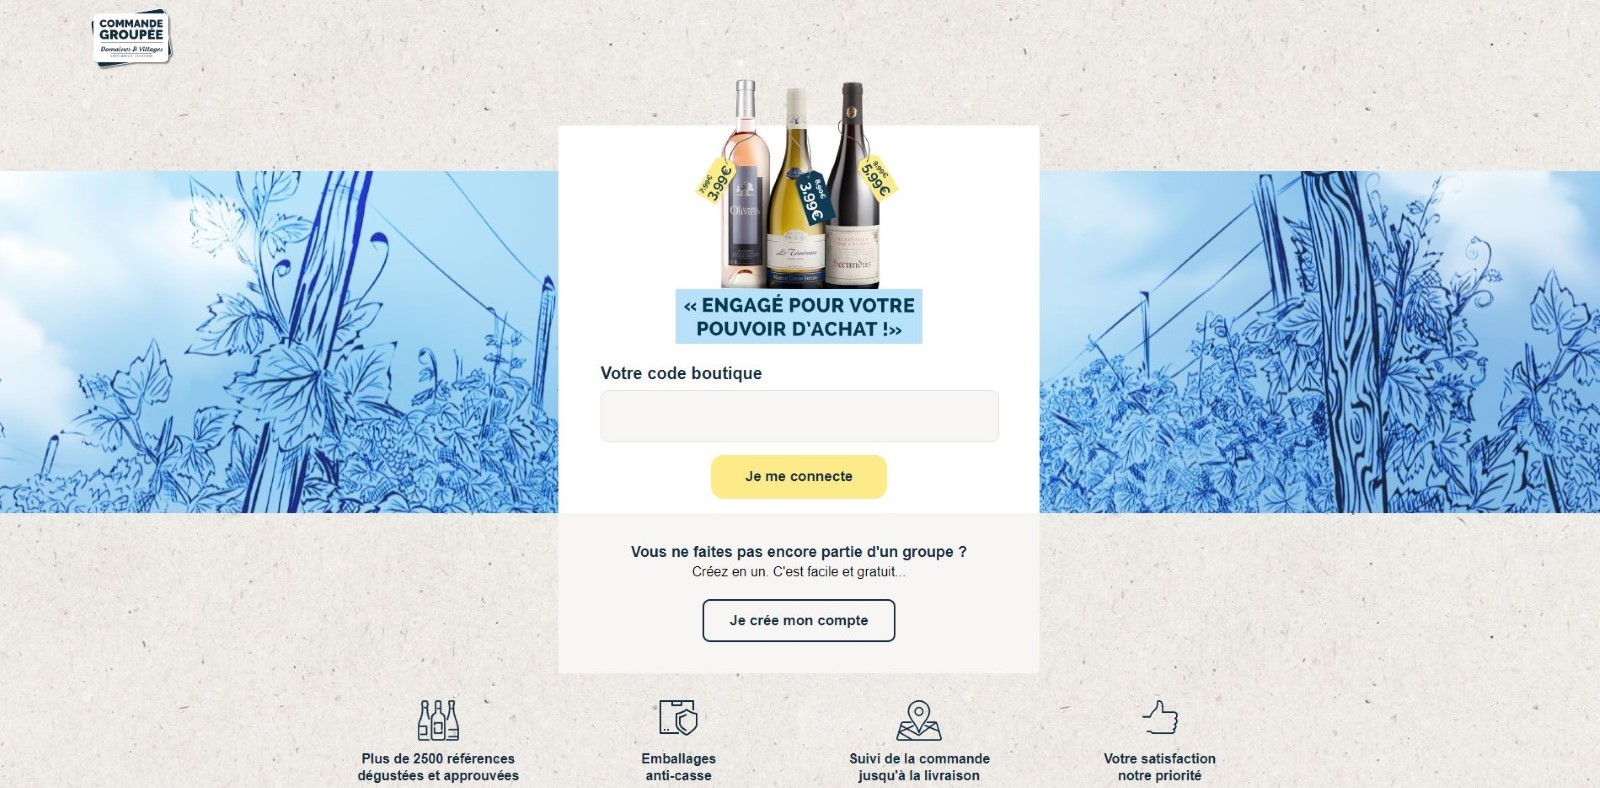Click the order tracking map pin icon
This screenshot has height=788, width=1600.
[x=919, y=720]
